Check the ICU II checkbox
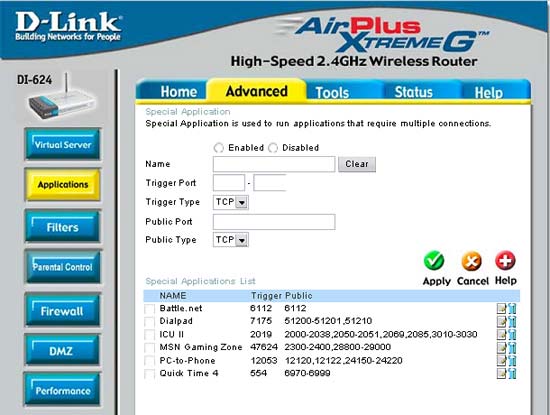550x415 pixels. (149, 335)
